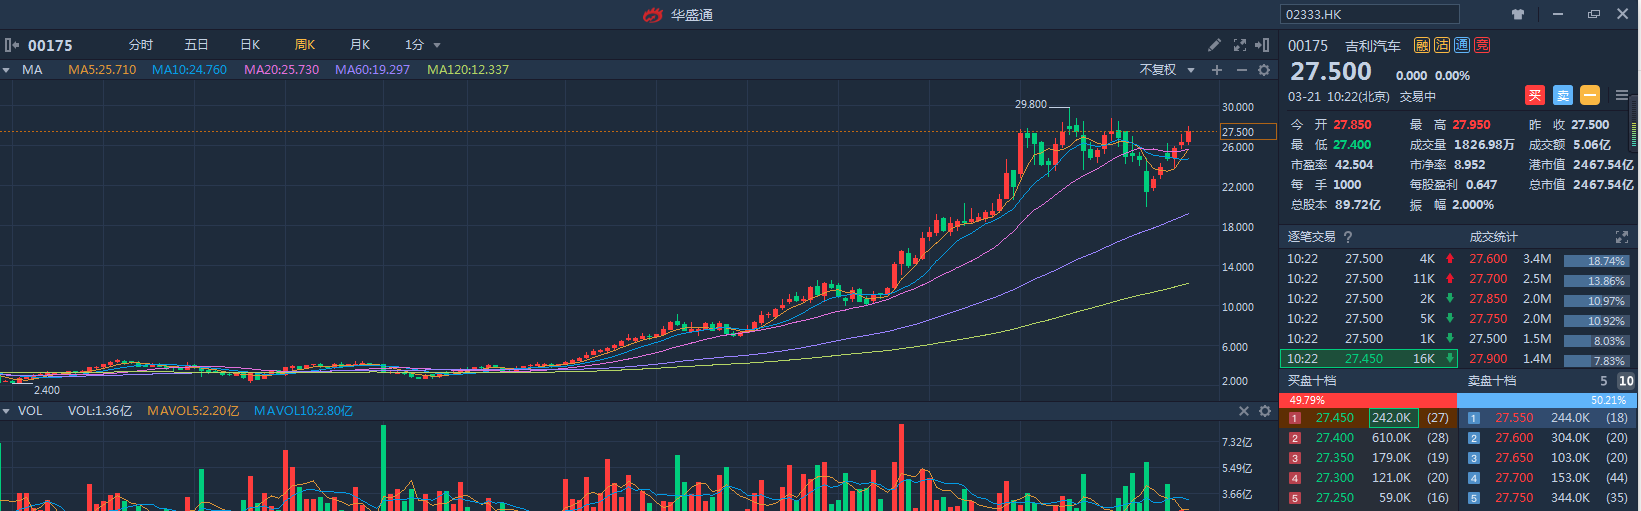This screenshot has width=1641, height=511.
Task: Close the VOL indicator panel
Action: point(1244,411)
